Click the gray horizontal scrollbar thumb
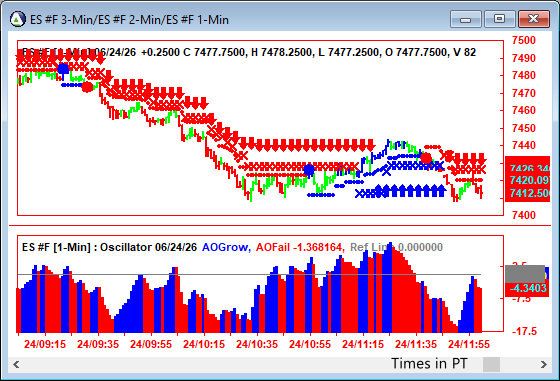560x381 pixels. [491, 364]
